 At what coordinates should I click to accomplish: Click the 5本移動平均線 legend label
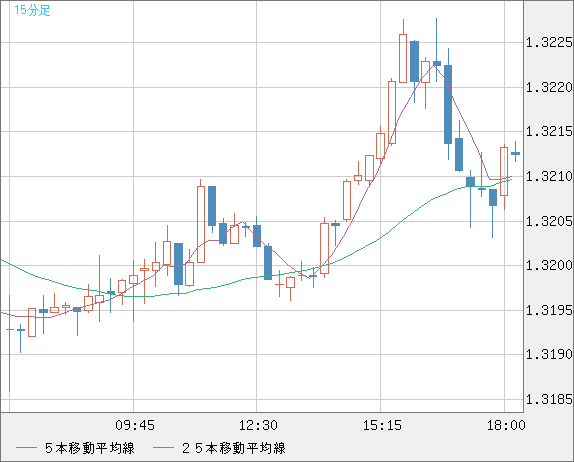[90, 448]
